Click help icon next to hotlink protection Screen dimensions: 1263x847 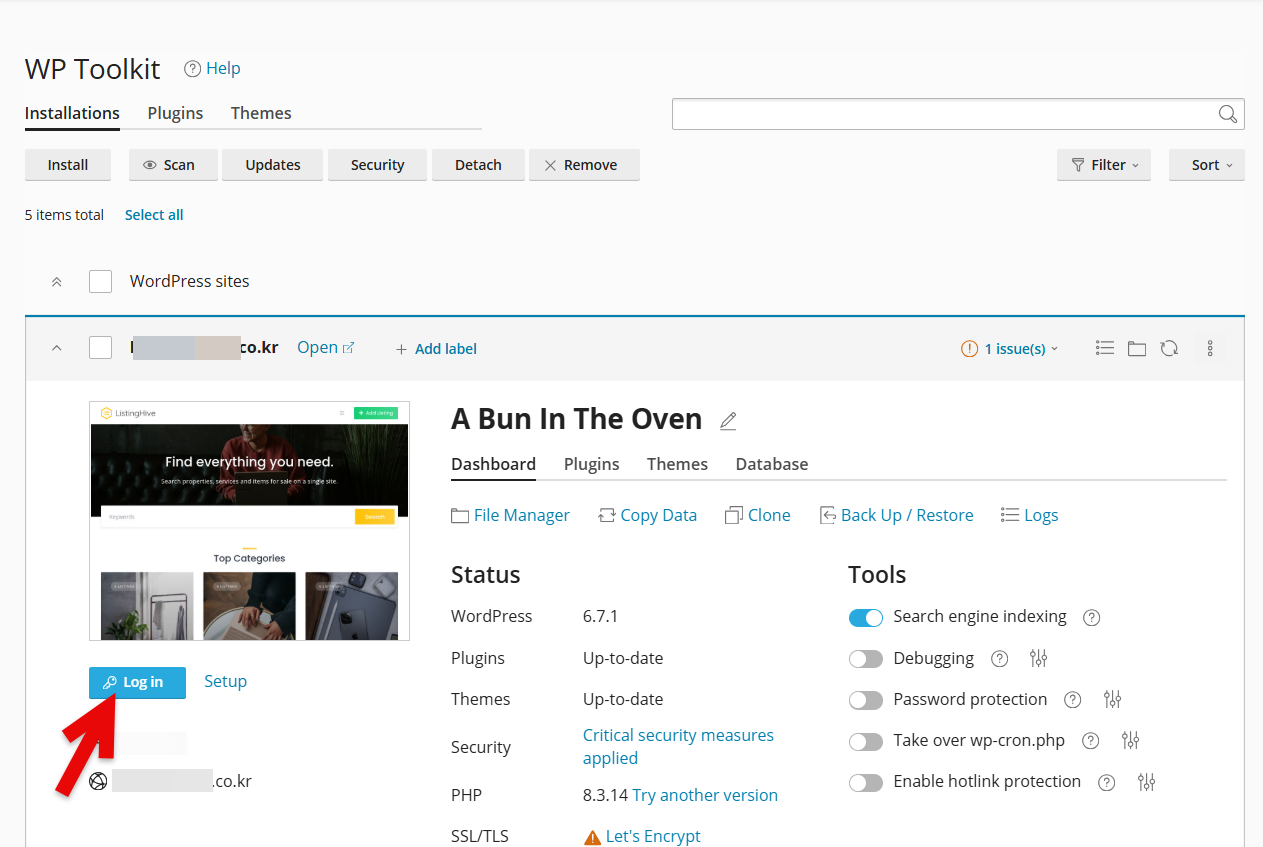pos(1107,783)
